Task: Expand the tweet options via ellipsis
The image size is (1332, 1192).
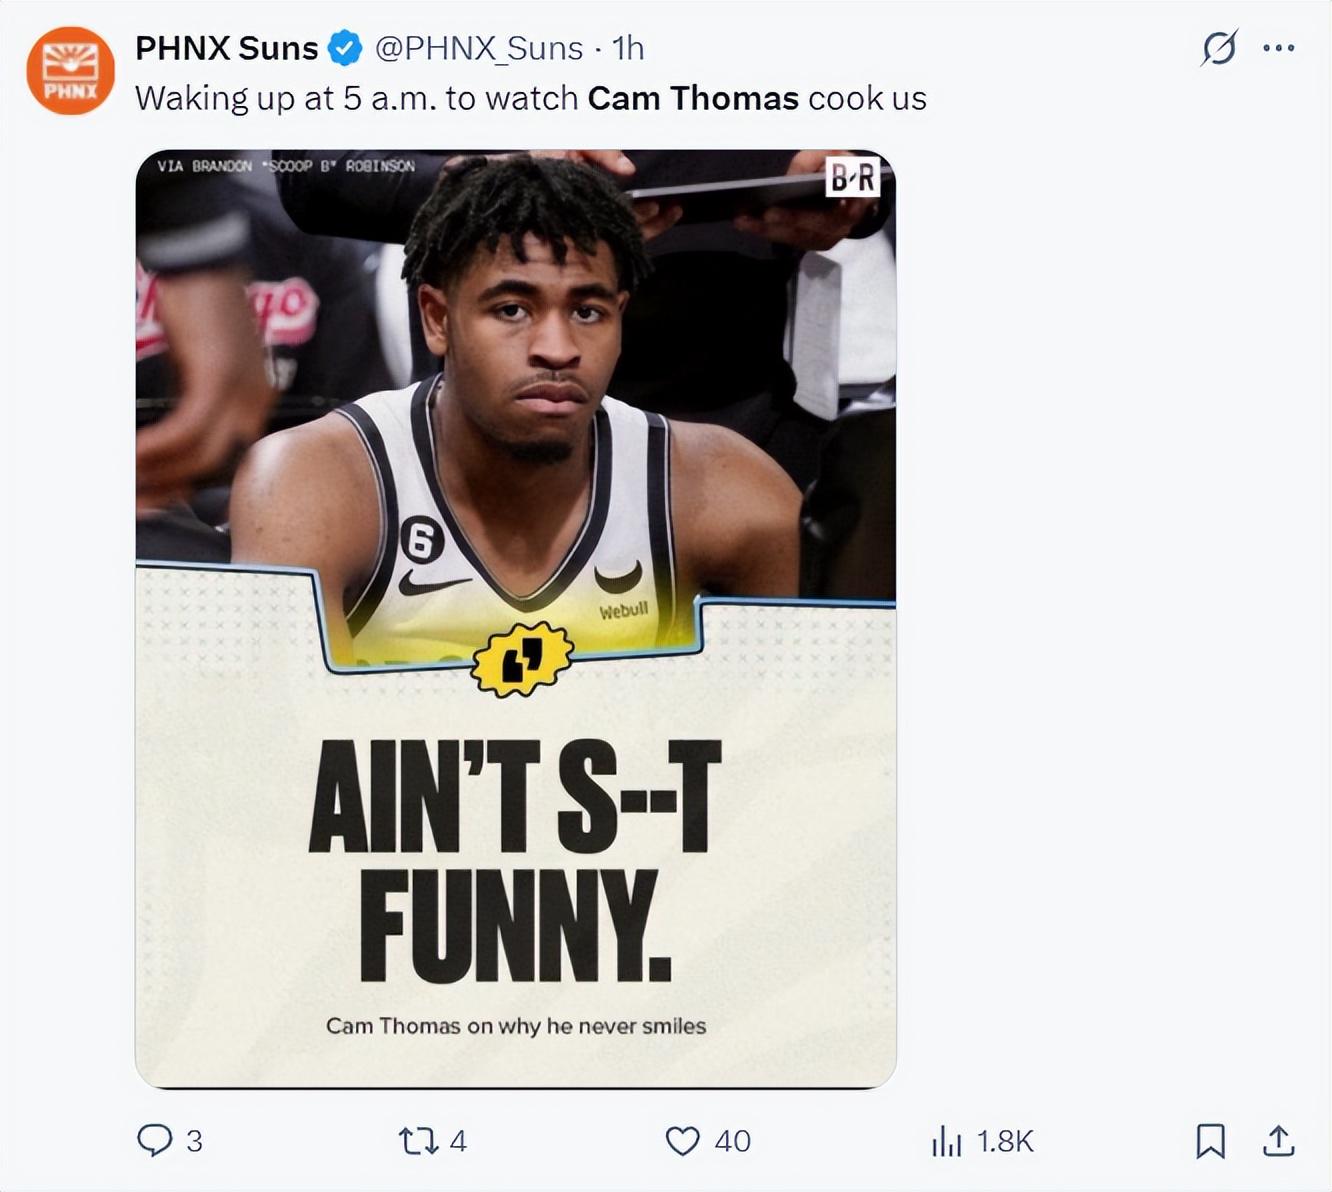Action: coord(1277,46)
